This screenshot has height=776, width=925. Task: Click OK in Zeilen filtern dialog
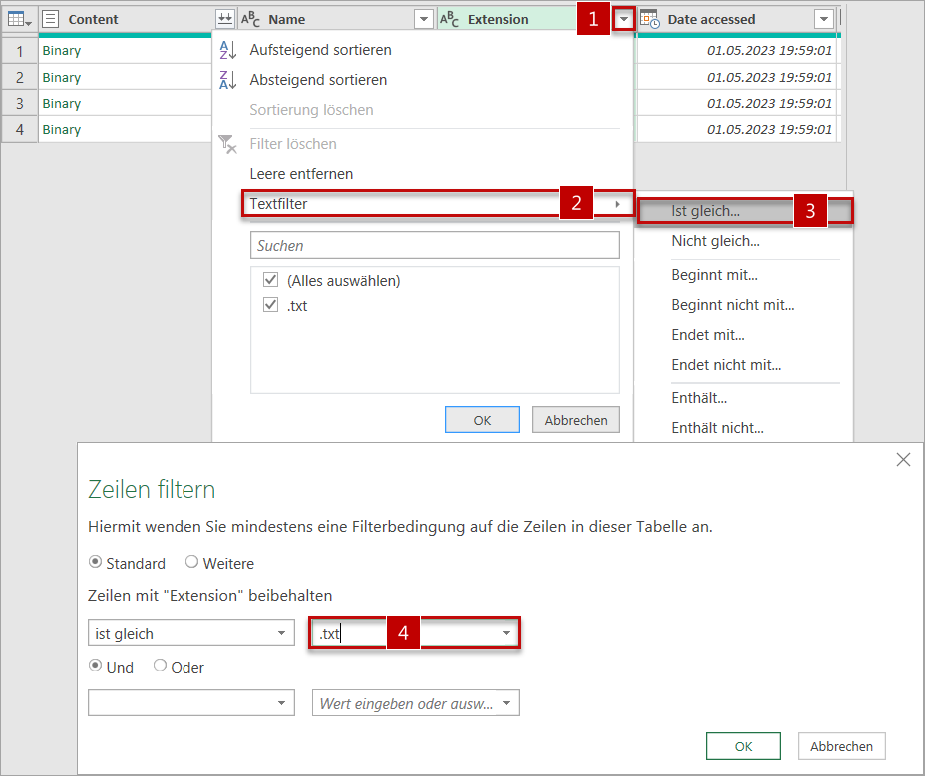743,746
